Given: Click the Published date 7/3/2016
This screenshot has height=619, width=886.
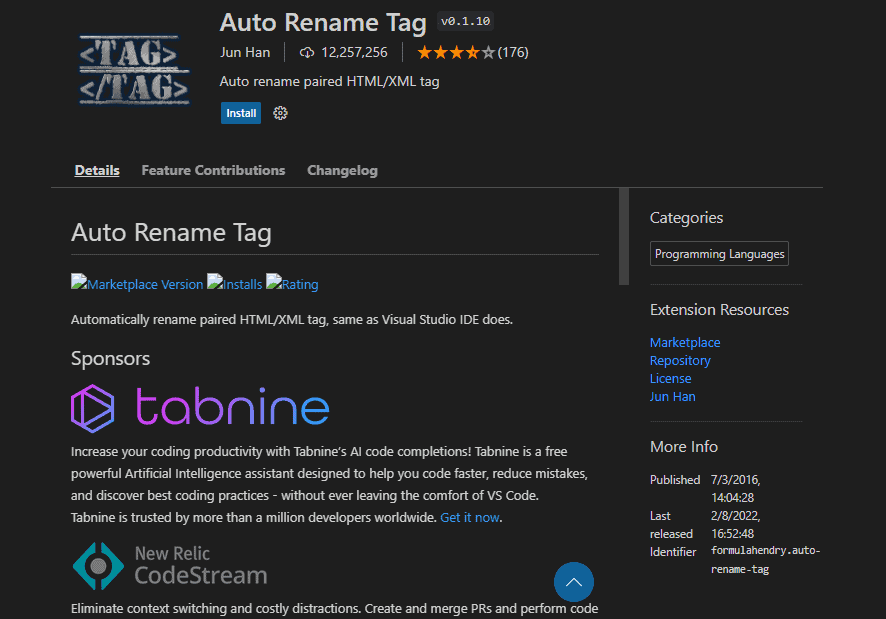Looking at the screenshot, I should click(x=736, y=488).
